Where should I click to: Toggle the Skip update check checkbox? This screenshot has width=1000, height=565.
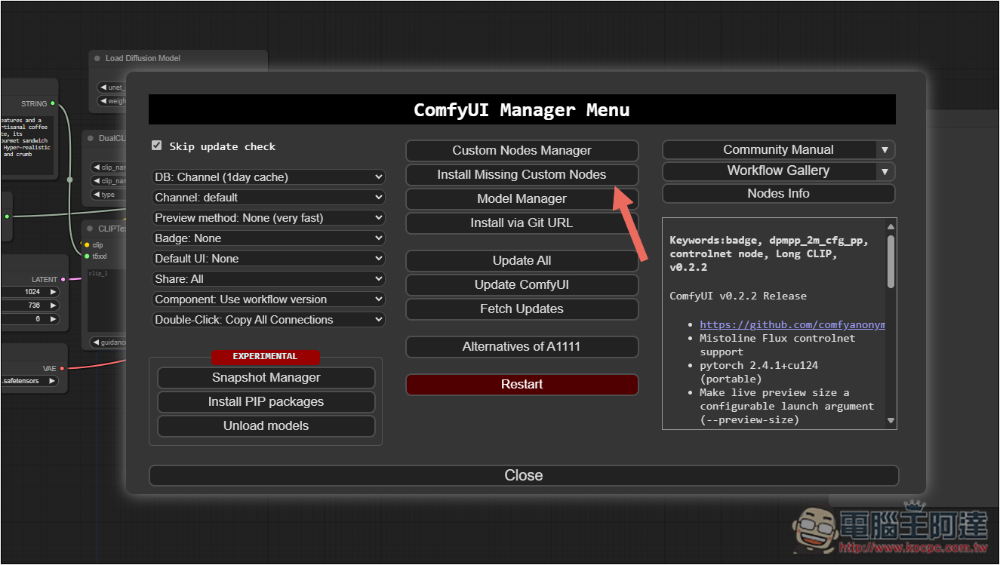157,146
